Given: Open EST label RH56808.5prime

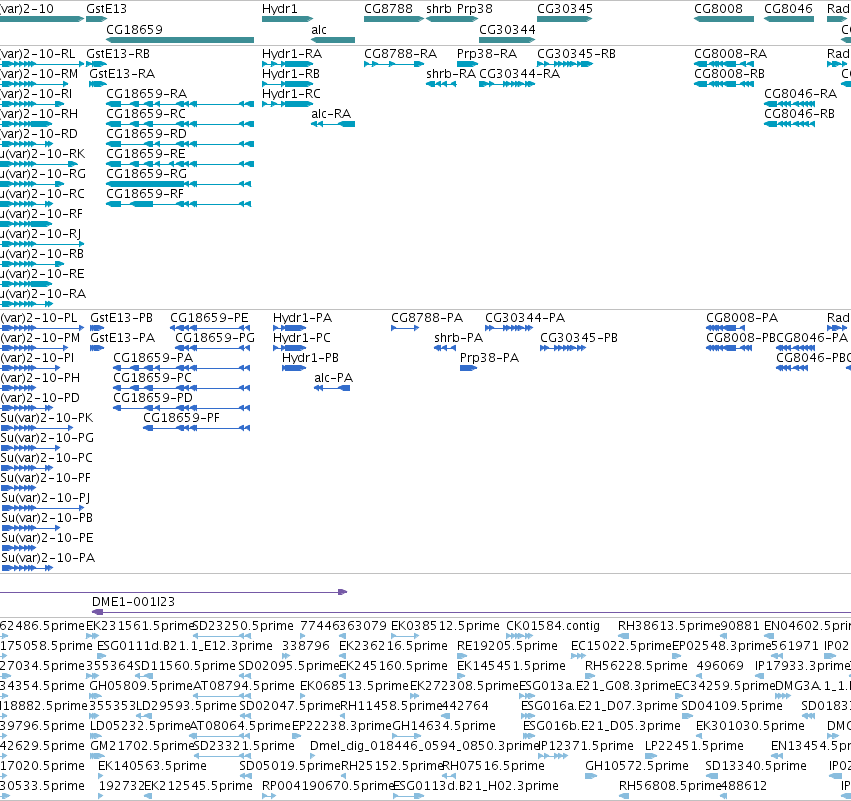Looking at the screenshot, I should click(x=671, y=786).
